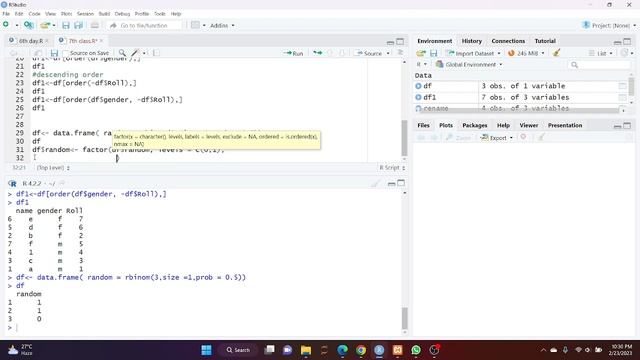
Task: Expand the df object blue arrow
Action: click(418, 86)
